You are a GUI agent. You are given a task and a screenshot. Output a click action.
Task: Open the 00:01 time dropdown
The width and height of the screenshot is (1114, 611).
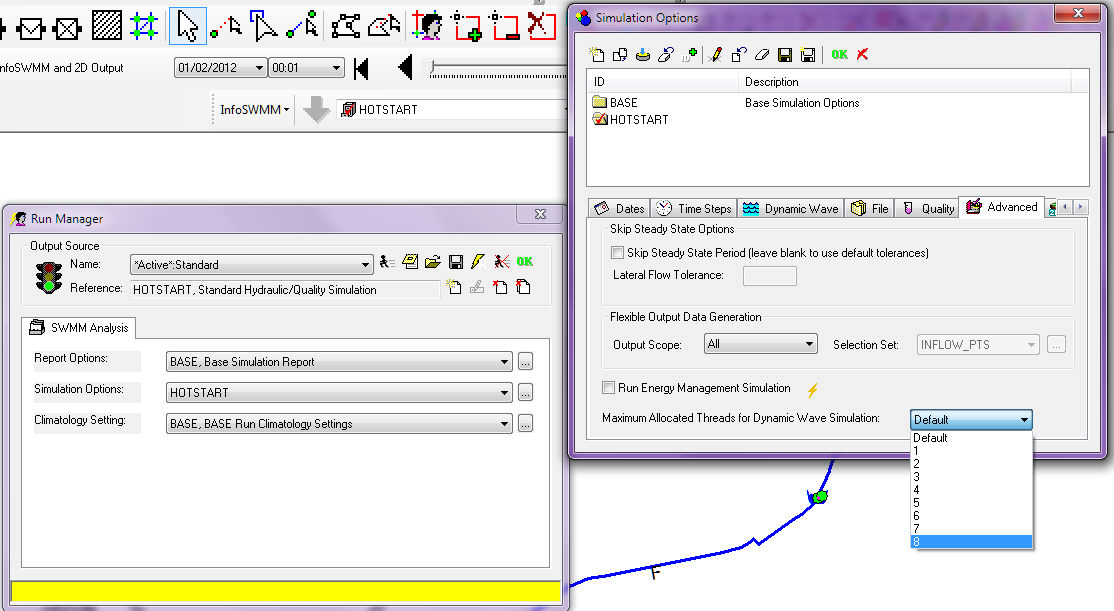[x=336, y=67]
